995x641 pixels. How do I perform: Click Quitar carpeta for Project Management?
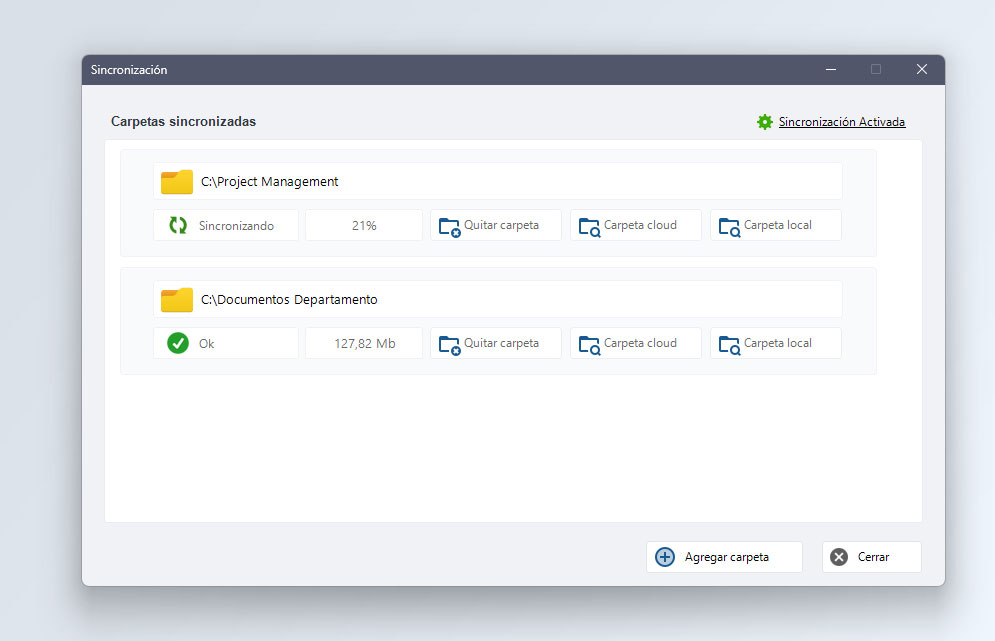point(496,225)
